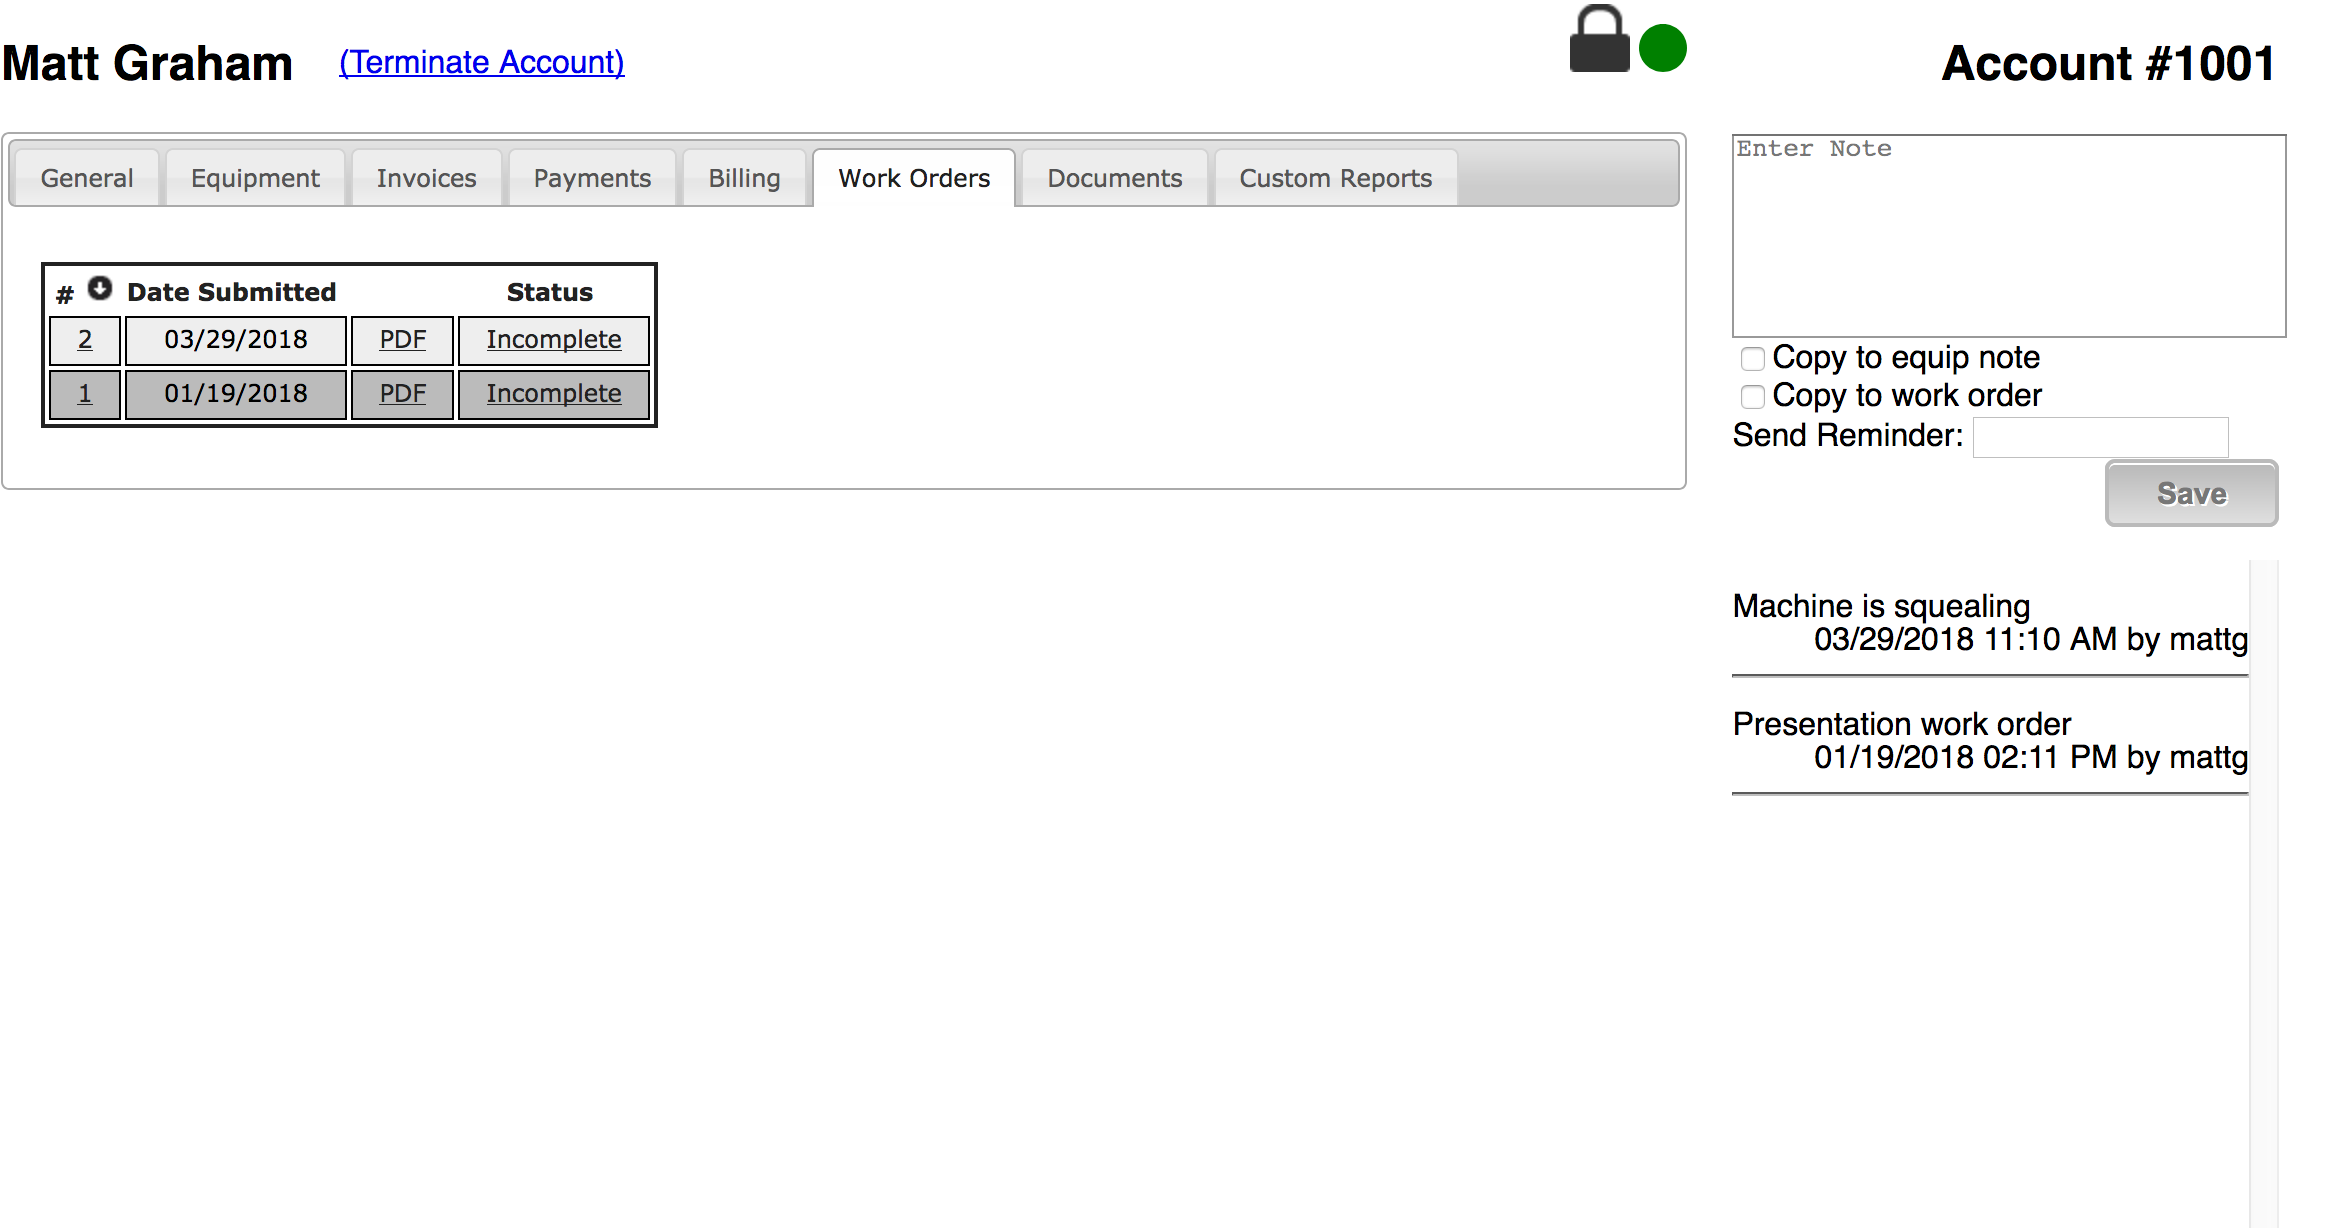Select the Payments tab
Screen dimensions: 2334x1228
click(x=592, y=178)
